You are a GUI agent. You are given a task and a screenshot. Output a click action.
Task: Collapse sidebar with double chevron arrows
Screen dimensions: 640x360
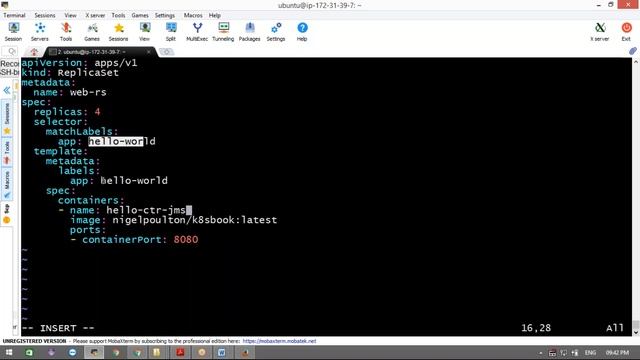coord(7,90)
